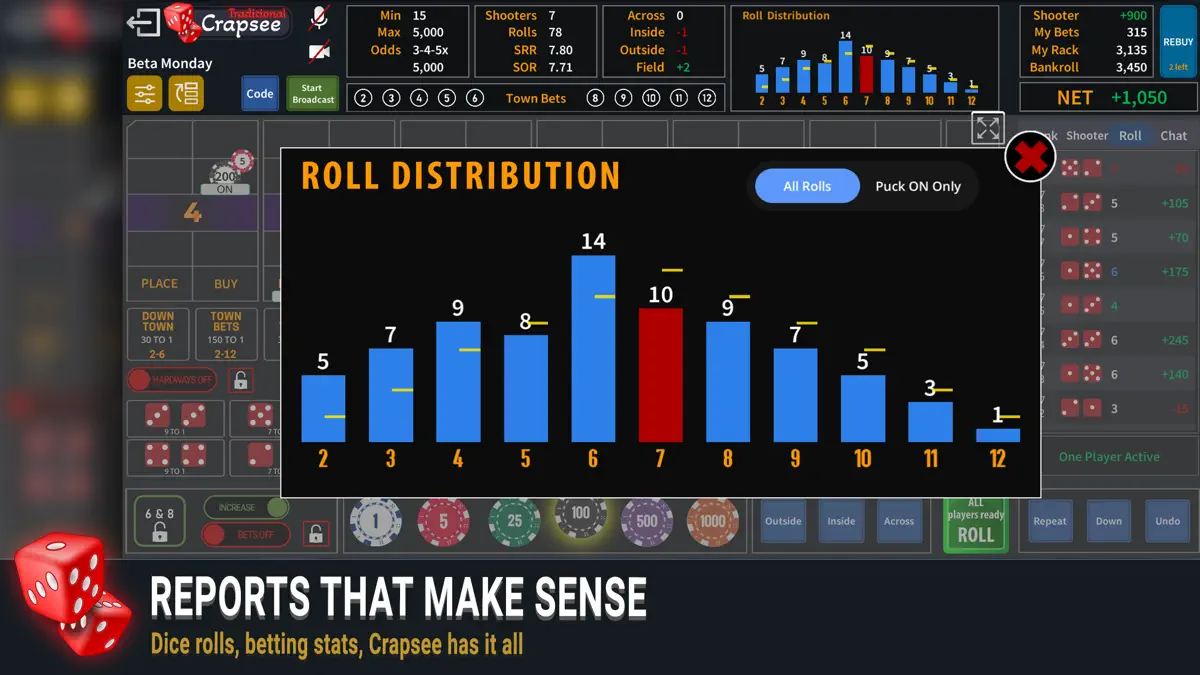The image size is (1200, 675).
Task: Click the padlock icon beside Bets Off
Action: click(x=316, y=534)
